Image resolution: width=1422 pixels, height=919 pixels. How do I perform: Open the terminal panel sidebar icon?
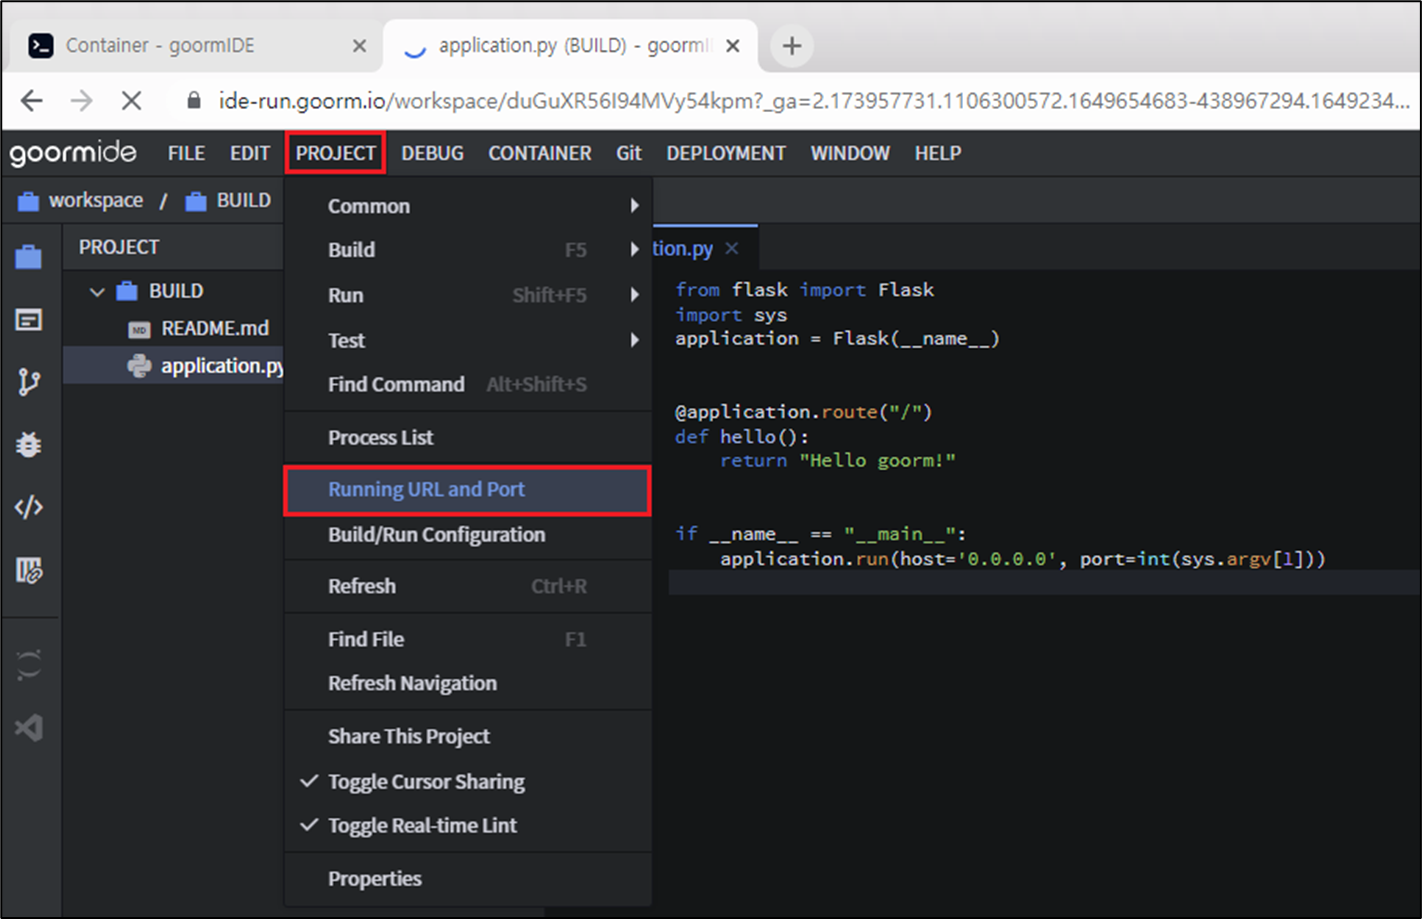tap(29, 320)
